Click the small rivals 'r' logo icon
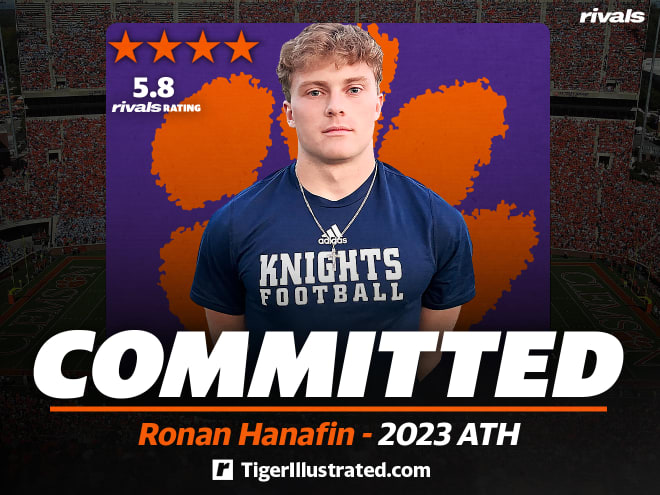The image size is (660, 495). (223, 470)
